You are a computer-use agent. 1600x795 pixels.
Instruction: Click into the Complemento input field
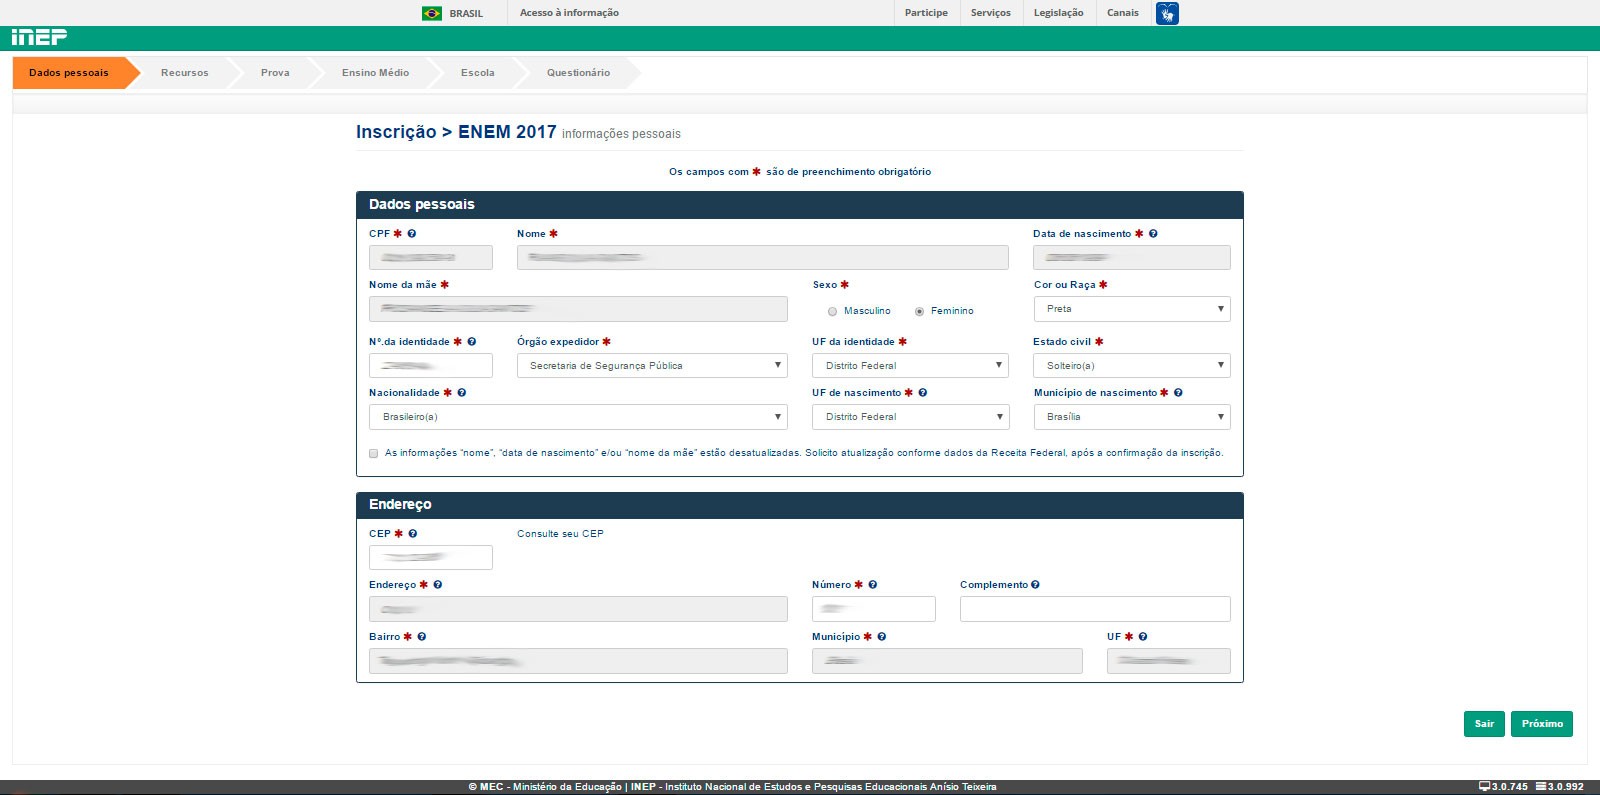tap(1095, 609)
